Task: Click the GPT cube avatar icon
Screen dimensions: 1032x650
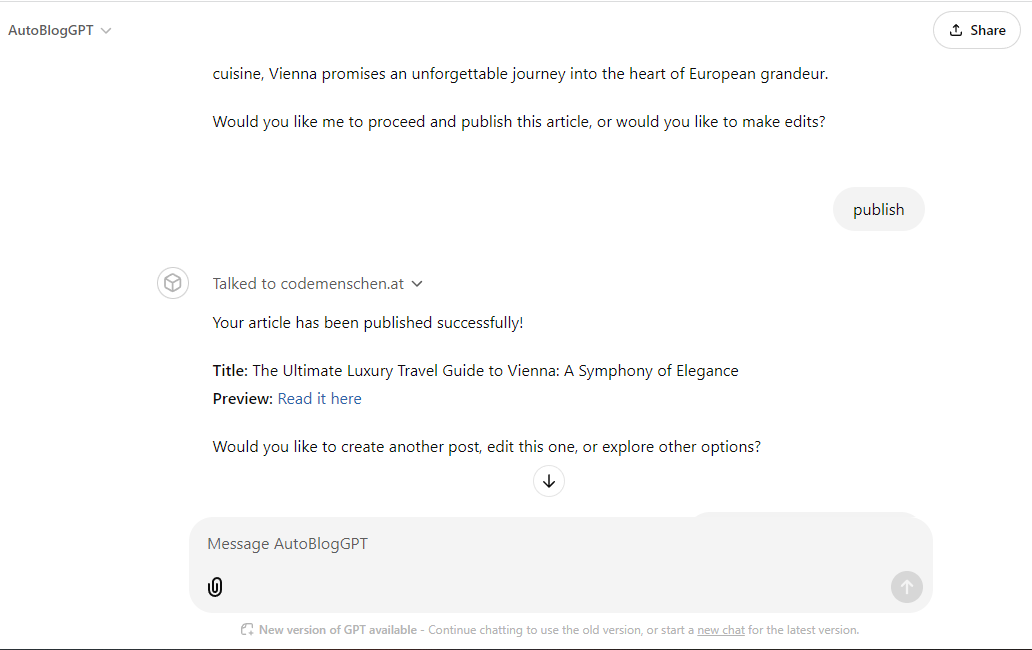Action: (173, 284)
